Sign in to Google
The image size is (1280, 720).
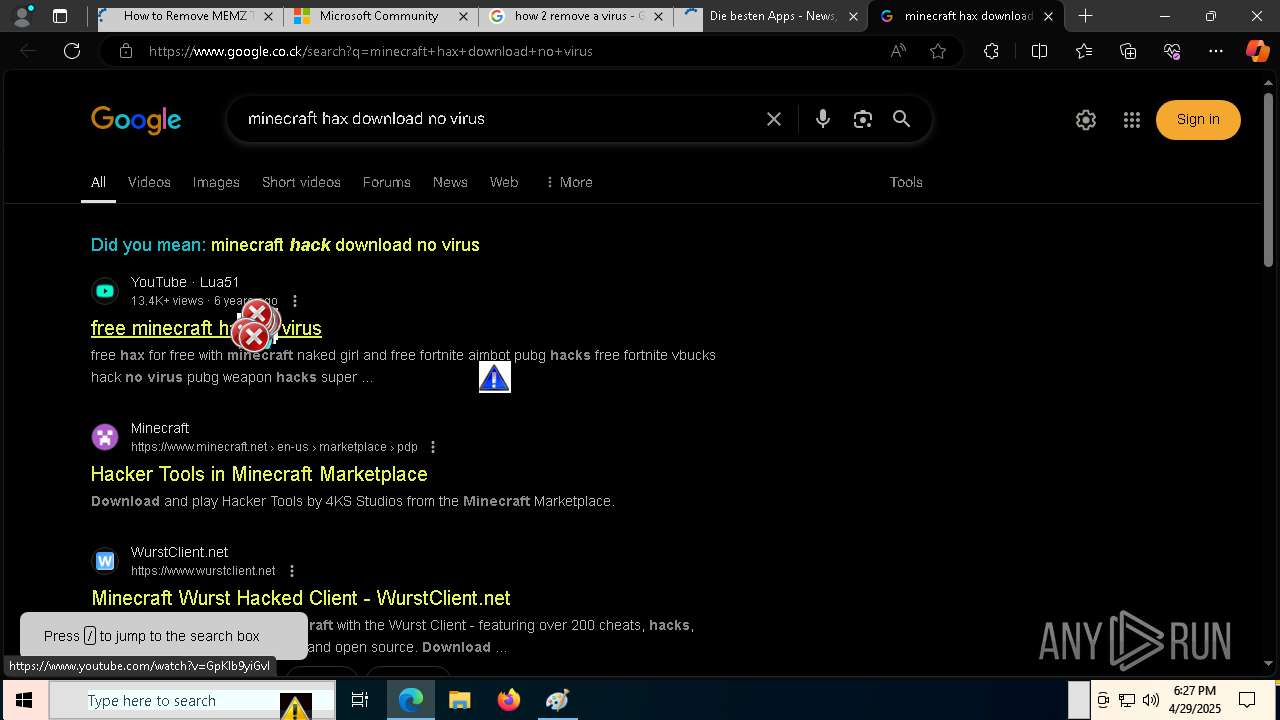point(1198,120)
